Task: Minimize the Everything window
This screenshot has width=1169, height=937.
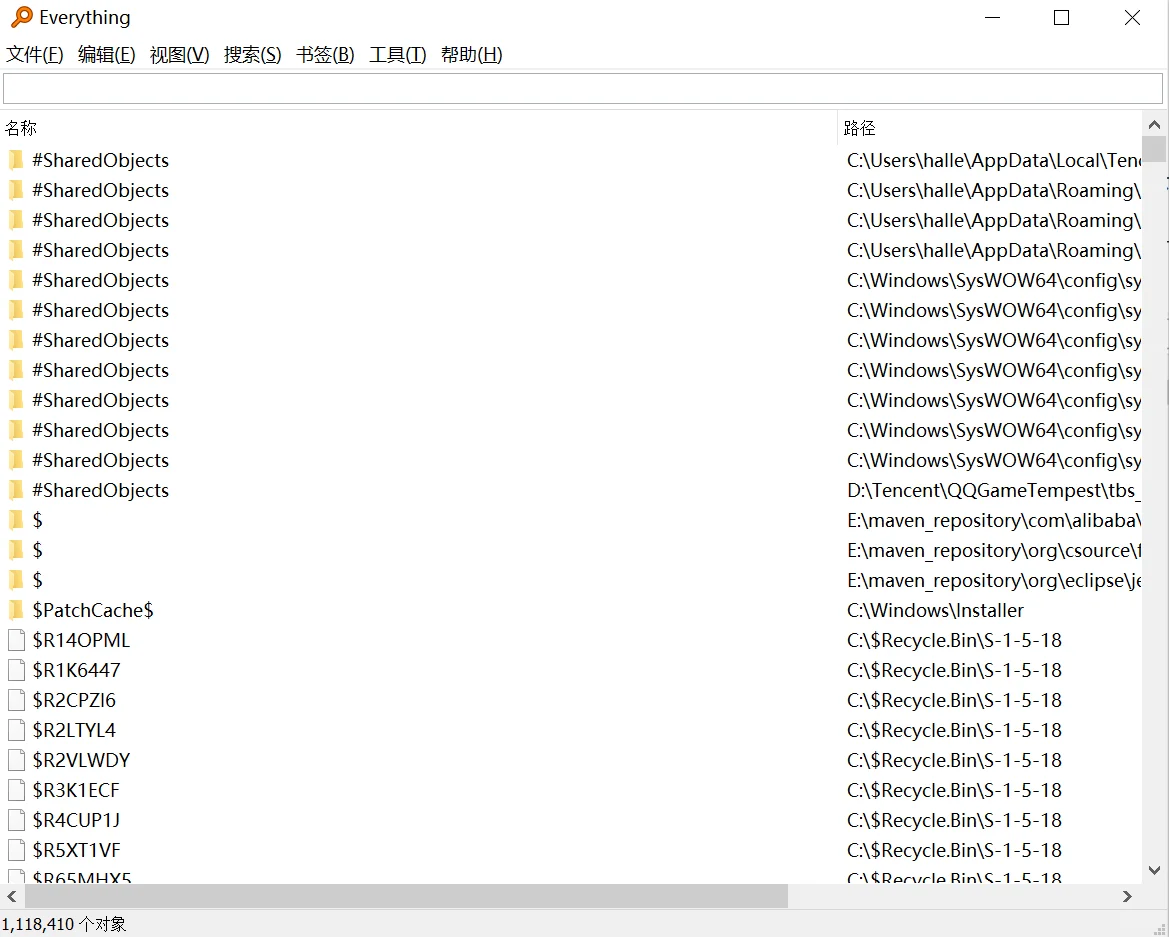Action: click(992, 17)
